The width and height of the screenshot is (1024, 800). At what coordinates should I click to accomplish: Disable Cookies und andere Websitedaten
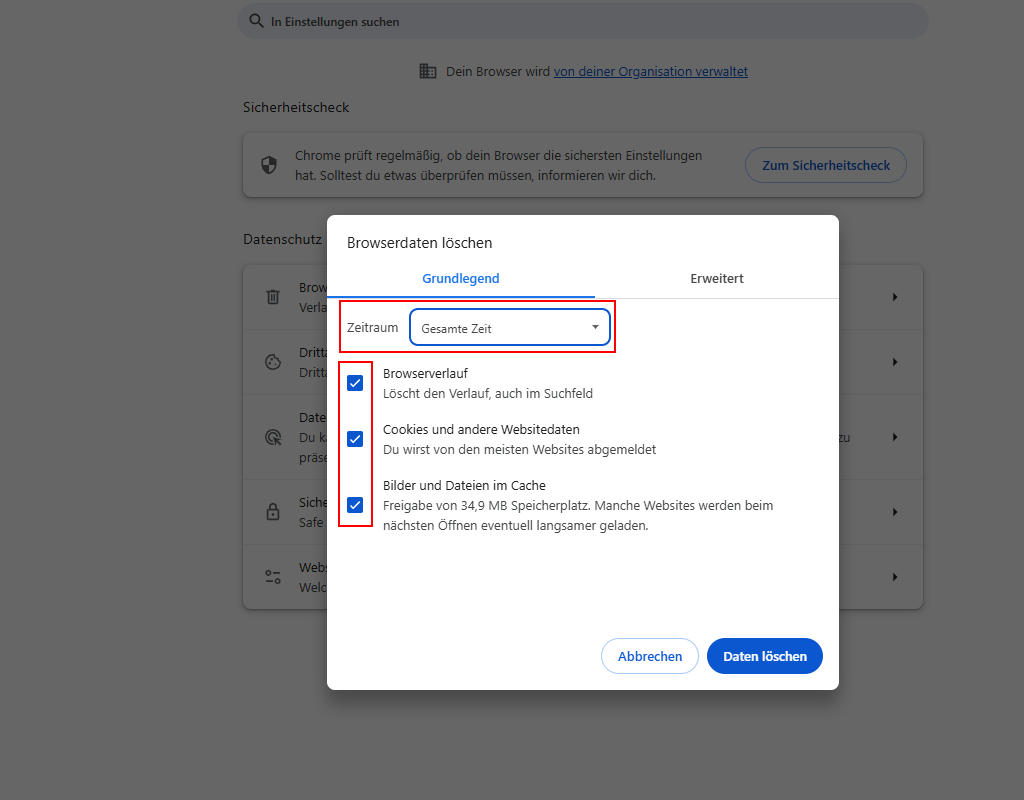pyautogui.click(x=355, y=438)
